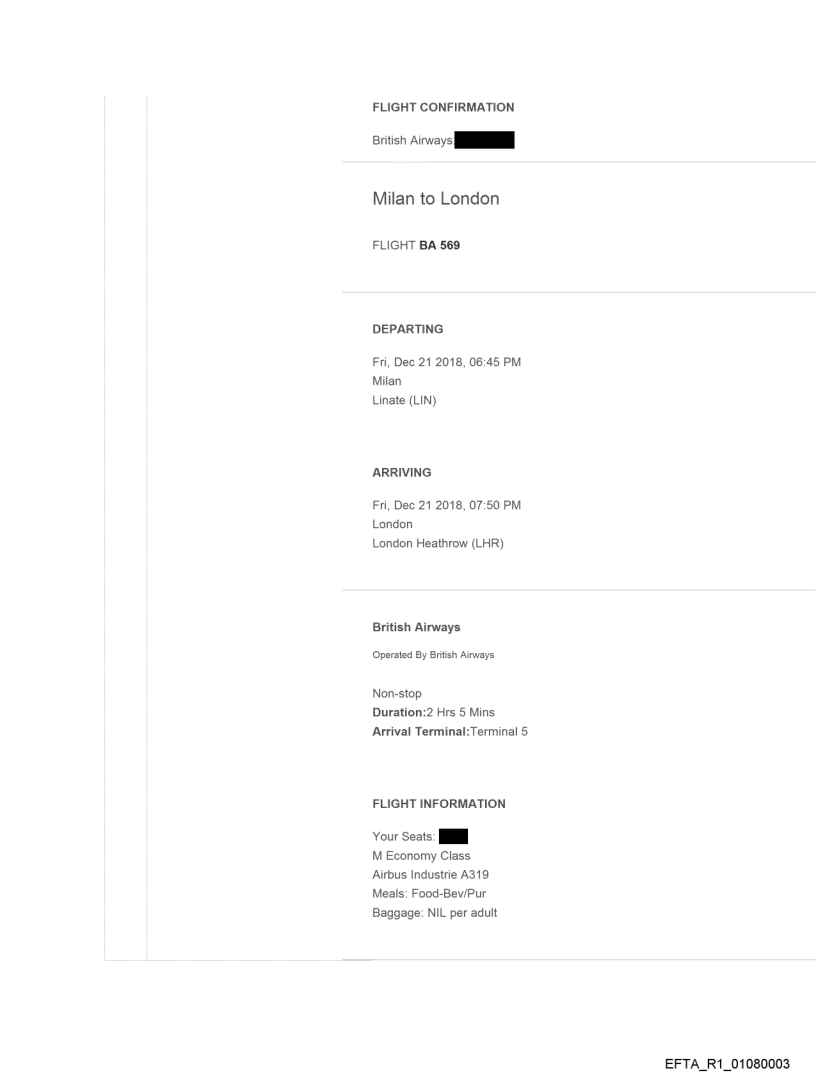Screen dimensions: 816x1073
Task: Click the Duration 2 Hrs 5 Mins line
Action: (433, 712)
